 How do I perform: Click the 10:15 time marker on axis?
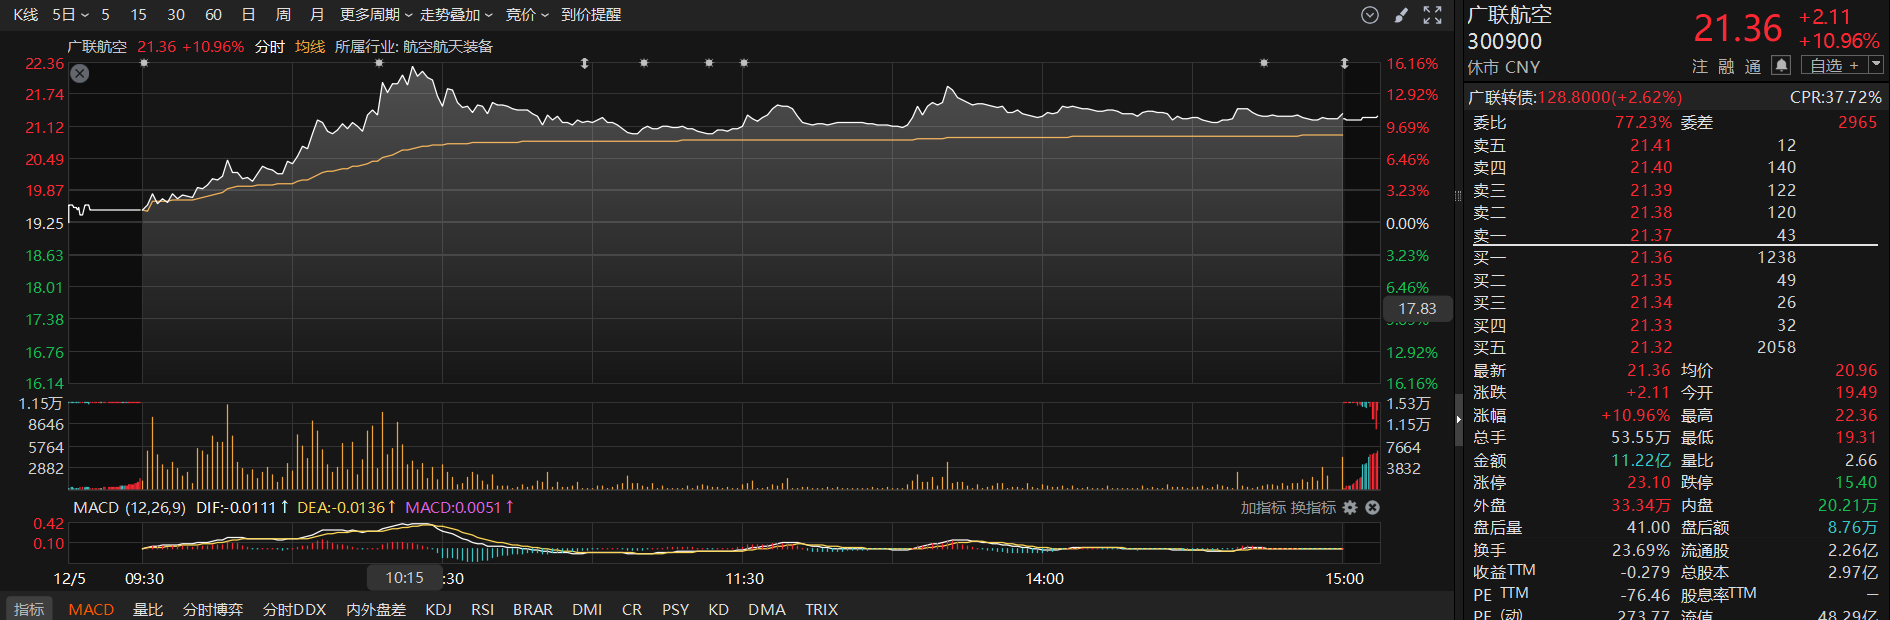[x=404, y=578]
